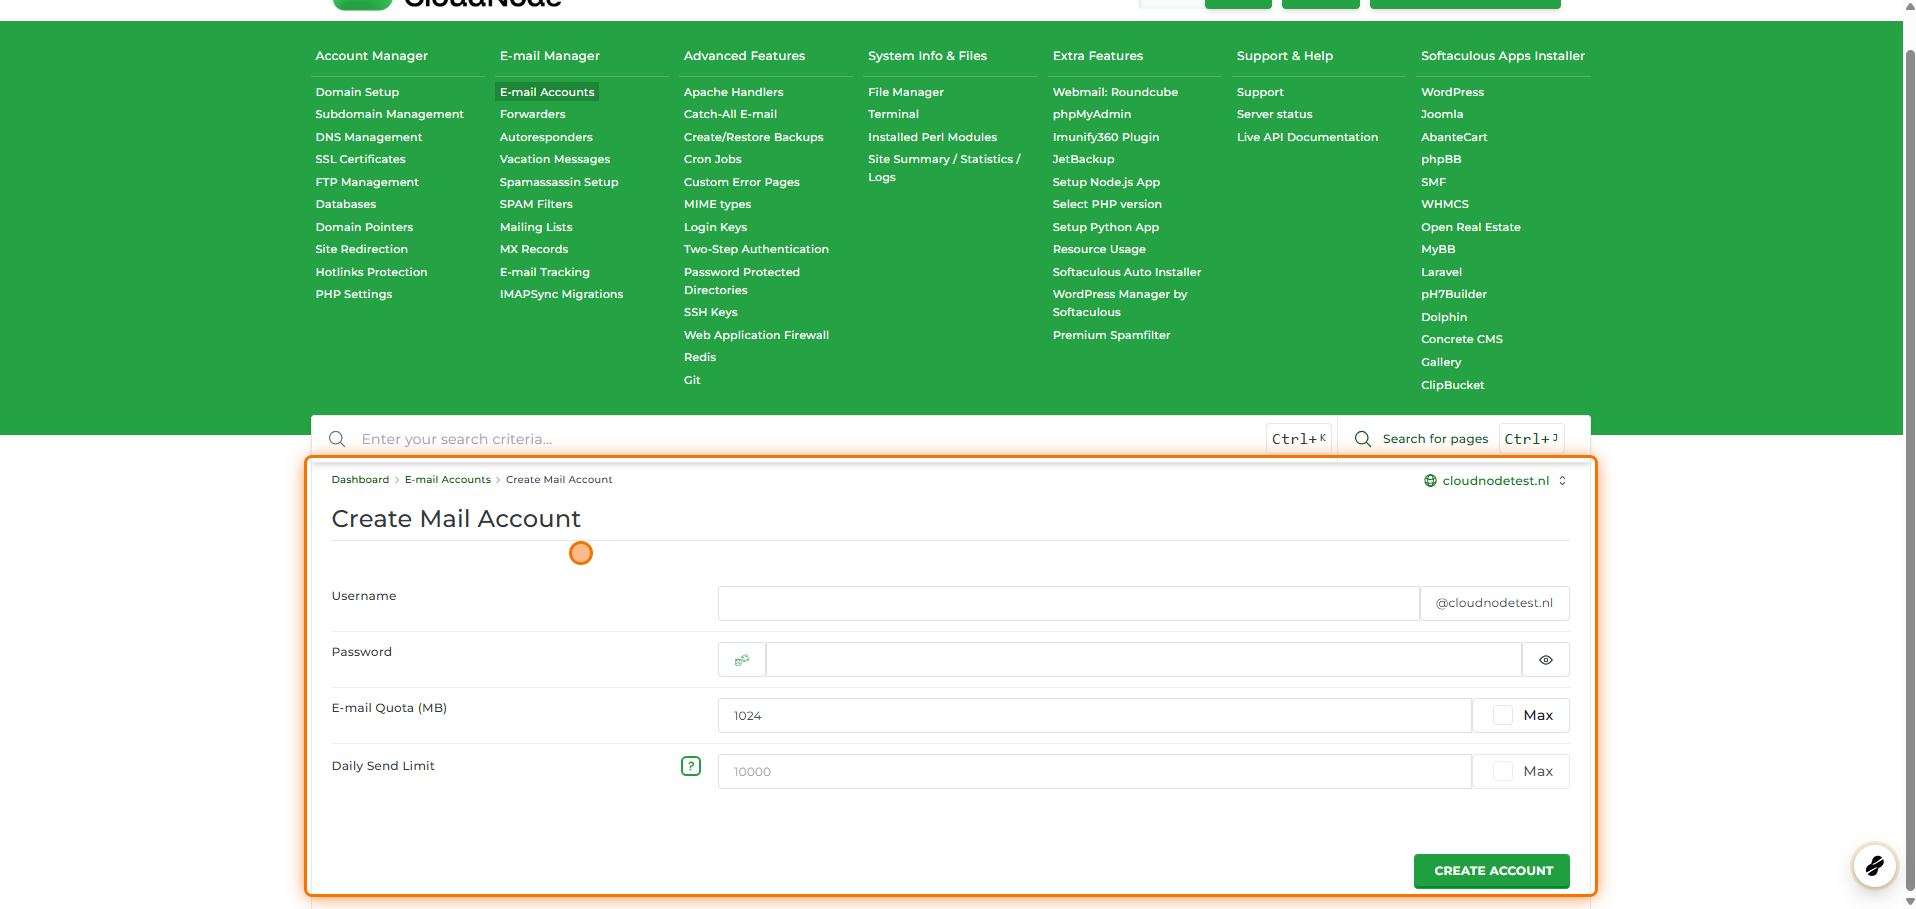Click the magnifier icon in search criteria bar
Screen dimensions: 1916x909
click(337, 439)
